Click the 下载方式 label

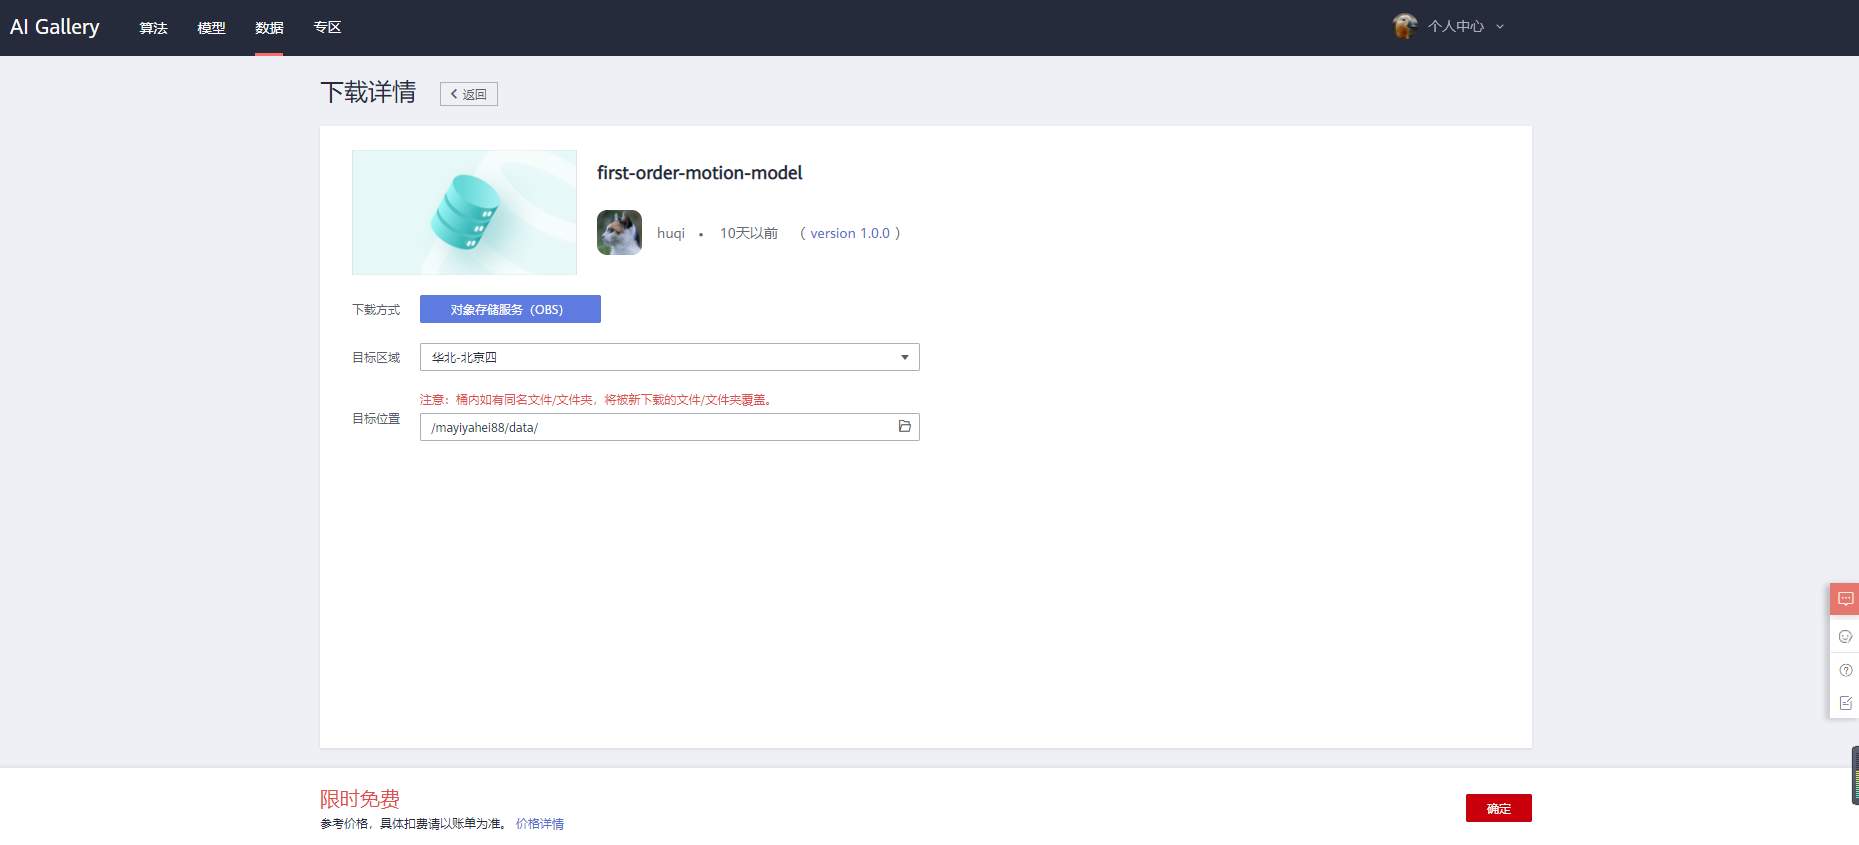click(x=376, y=310)
